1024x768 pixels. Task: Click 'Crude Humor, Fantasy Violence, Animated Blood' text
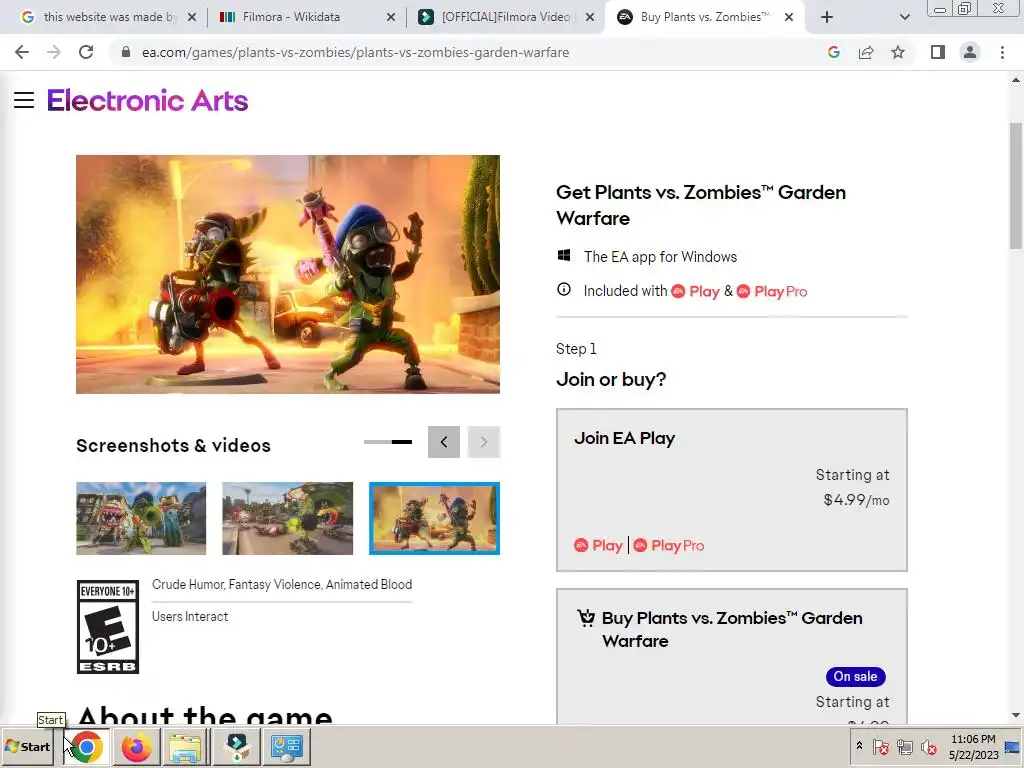pos(282,584)
